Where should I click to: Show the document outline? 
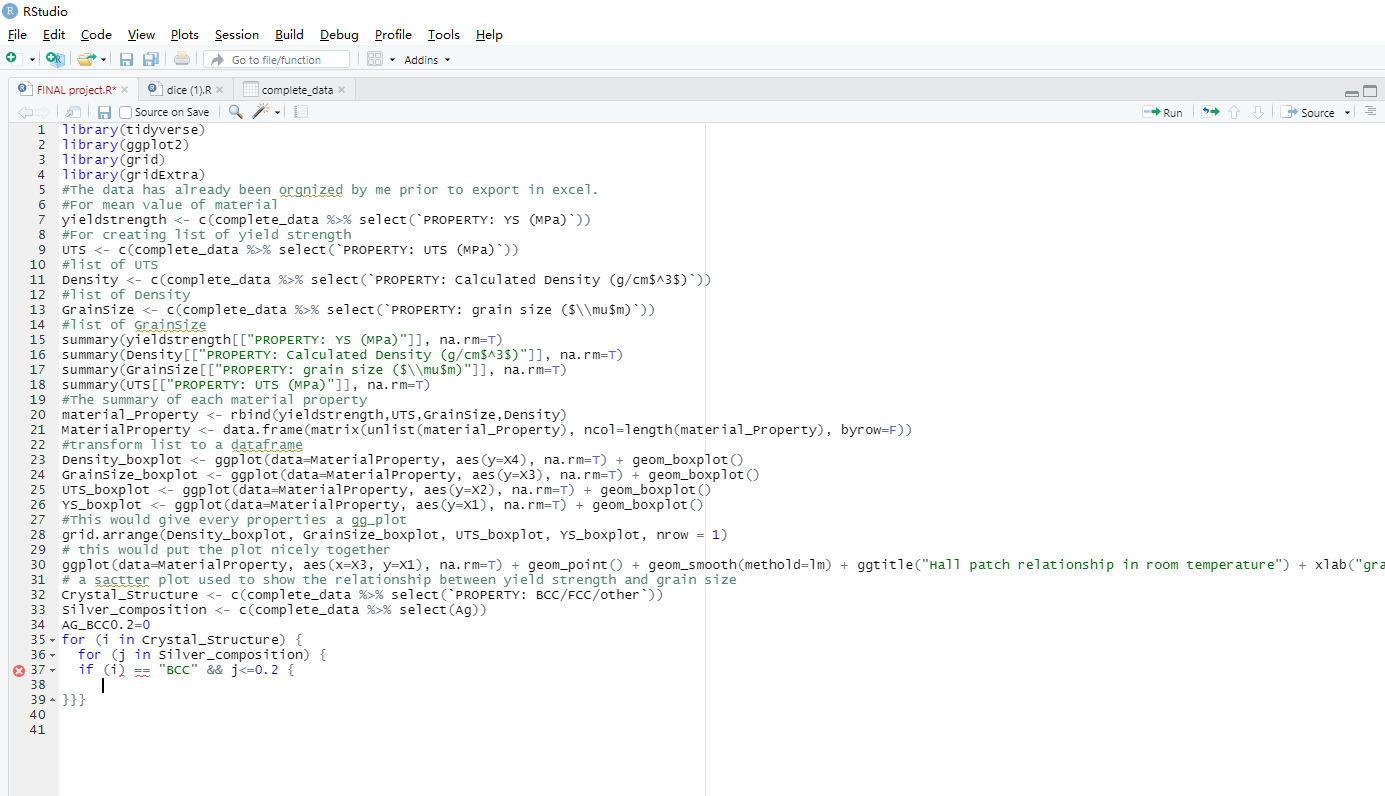1370,112
